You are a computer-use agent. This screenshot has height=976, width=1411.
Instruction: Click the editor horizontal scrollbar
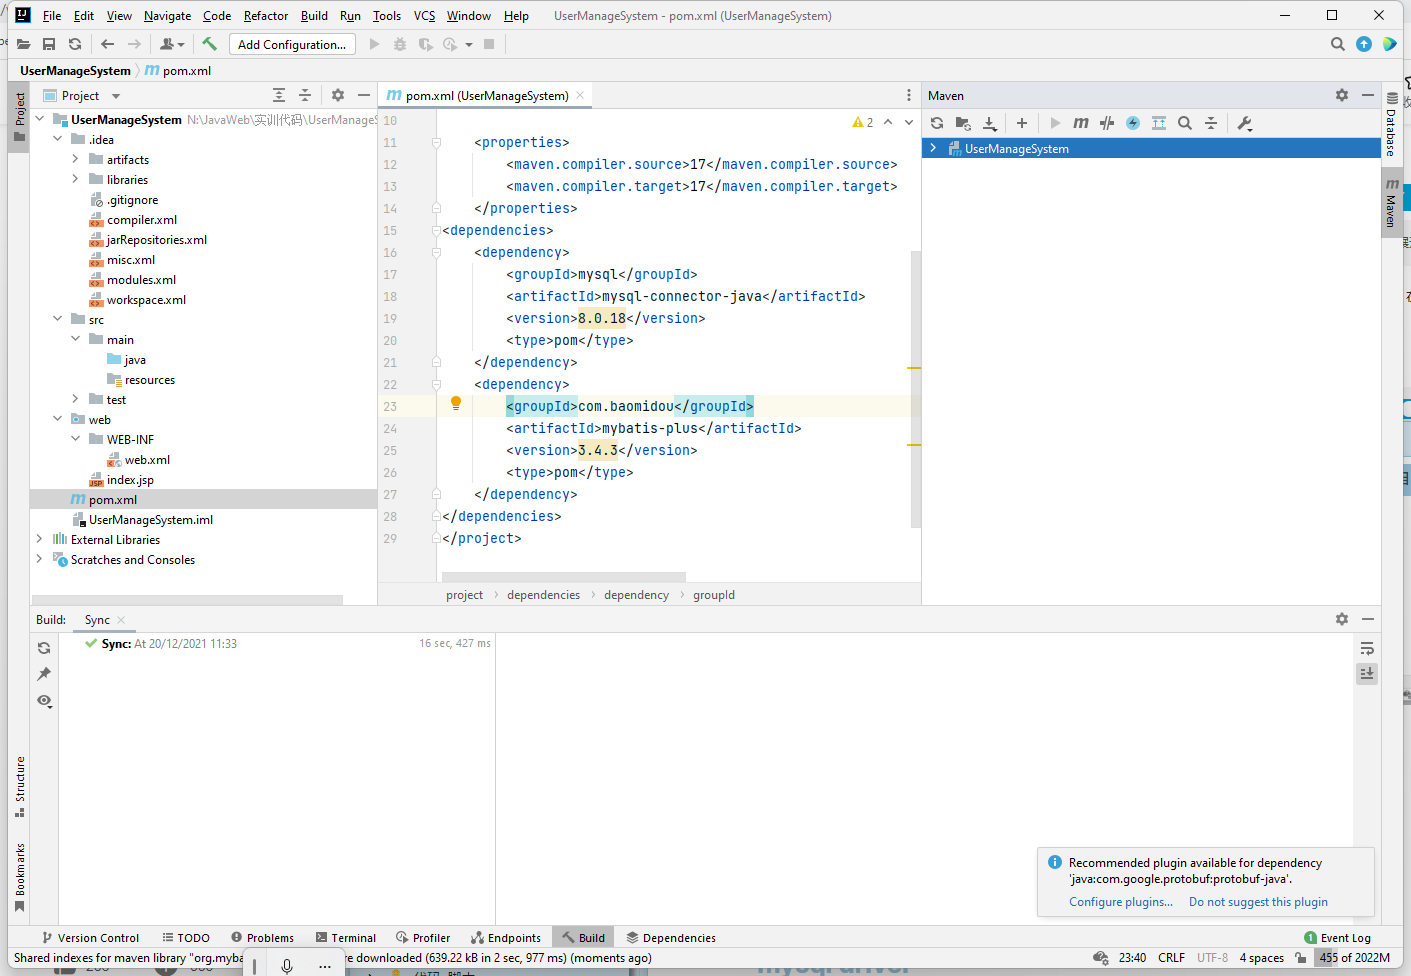pyautogui.click(x=564, y=577)
